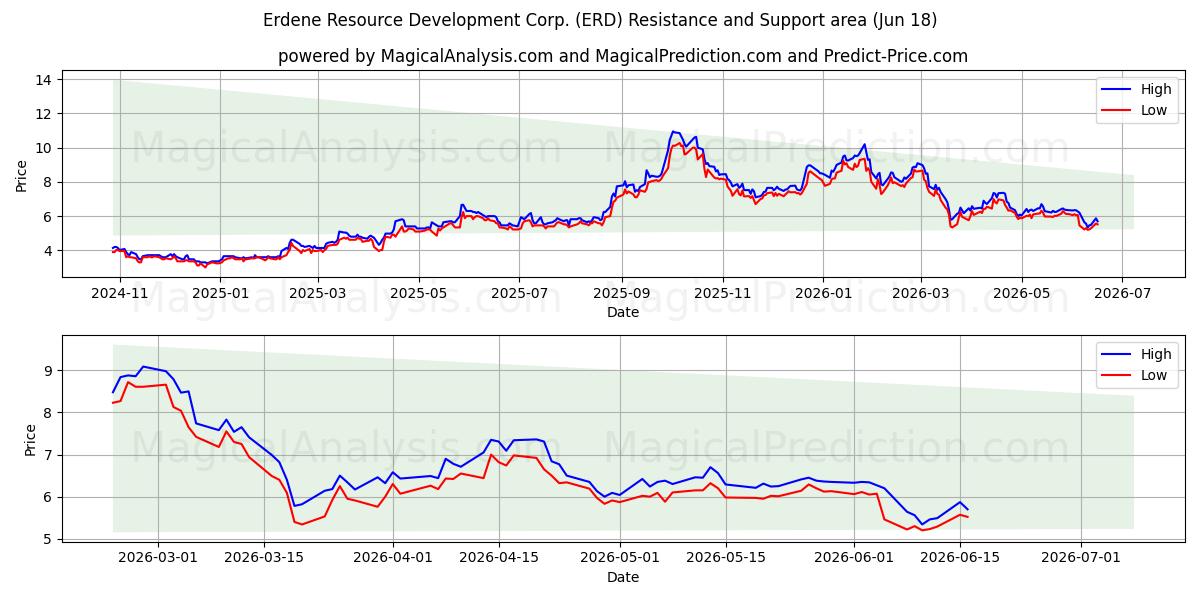Click the October 2025 price peak on top chart
This screenshot has width=1200, height=600.
(674, 132)
